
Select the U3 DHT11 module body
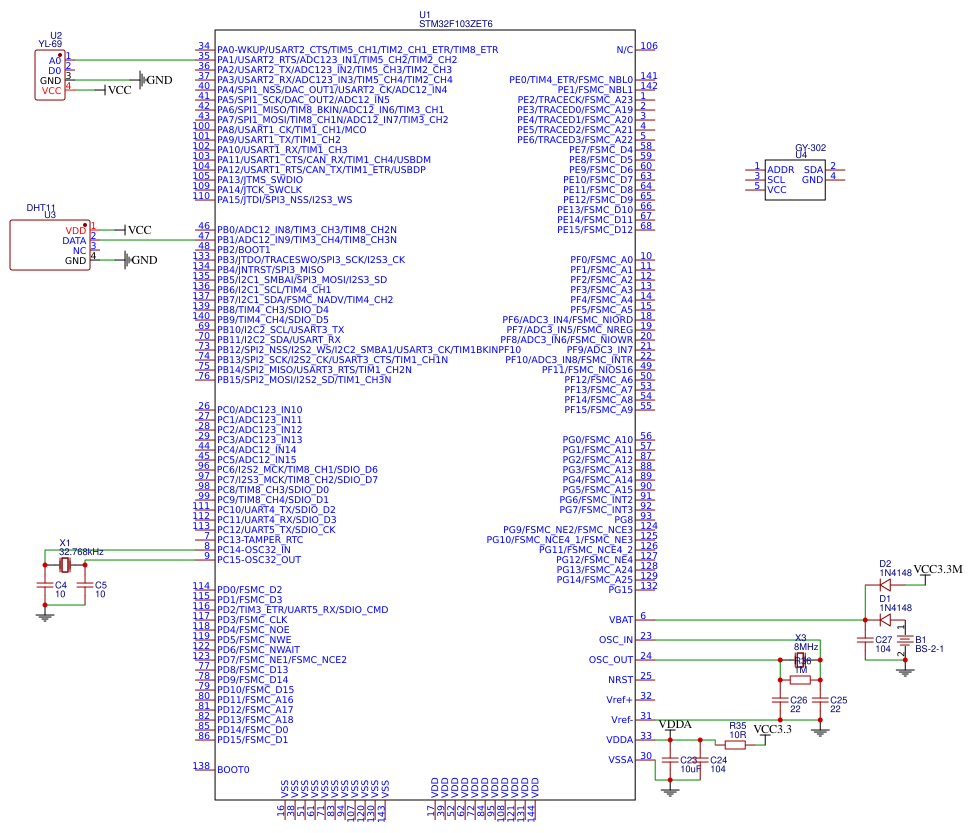tap(50, 245)
